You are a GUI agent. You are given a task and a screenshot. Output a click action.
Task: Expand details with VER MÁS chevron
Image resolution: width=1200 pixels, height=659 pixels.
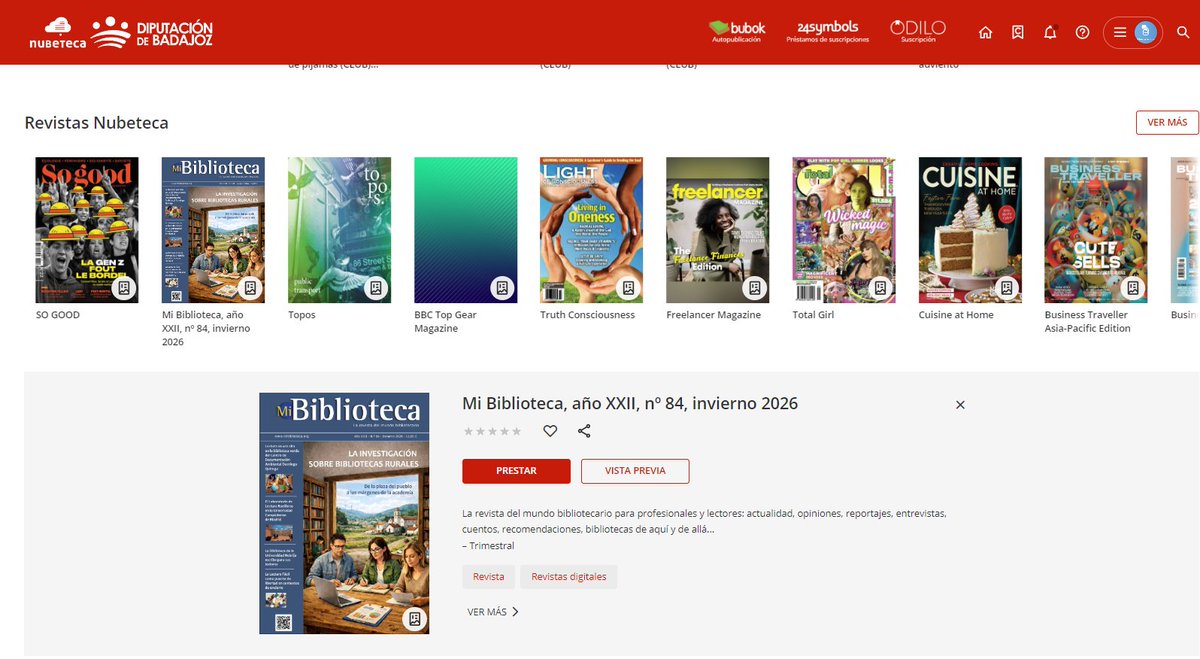[x=493, y=612]
